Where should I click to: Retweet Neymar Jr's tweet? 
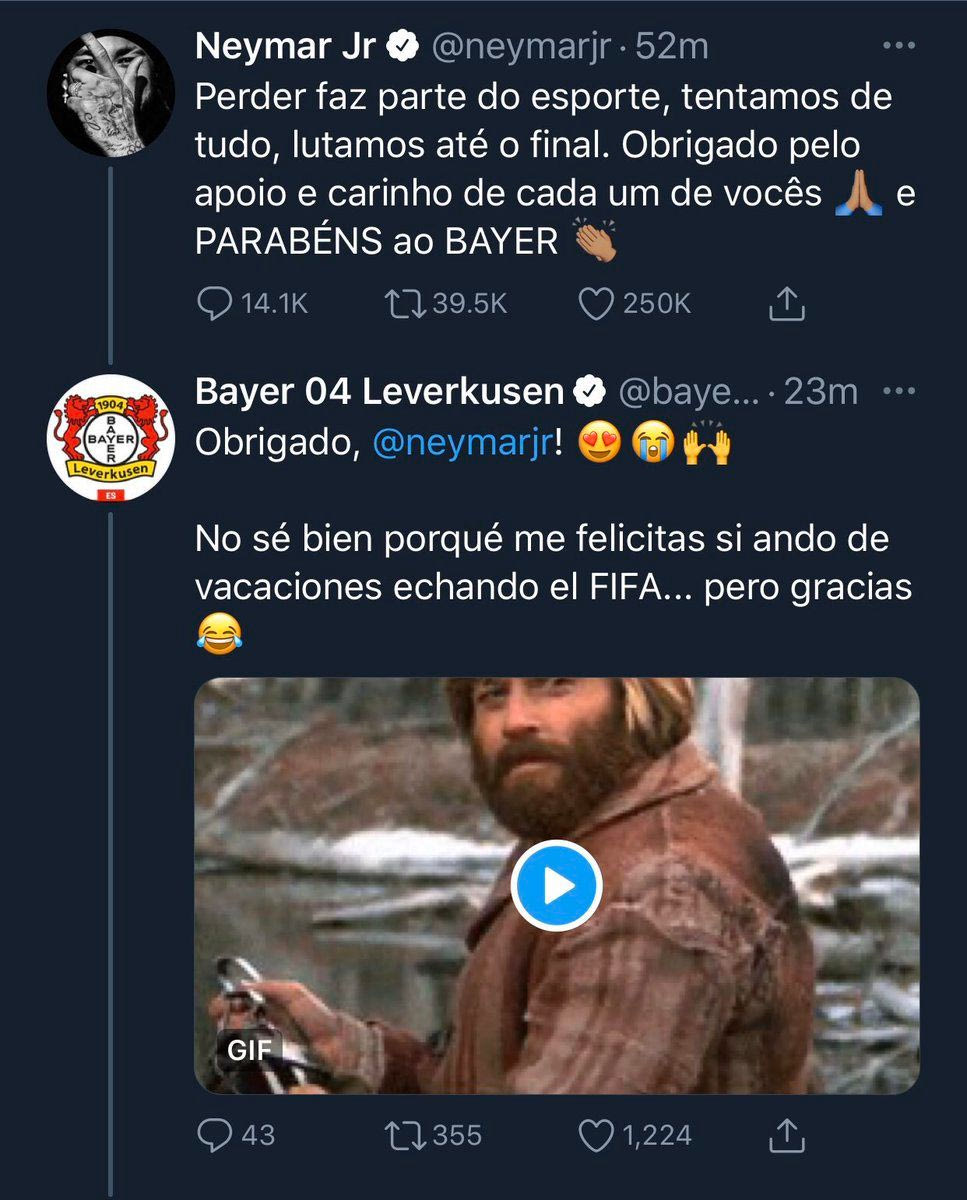click(405, 304)
